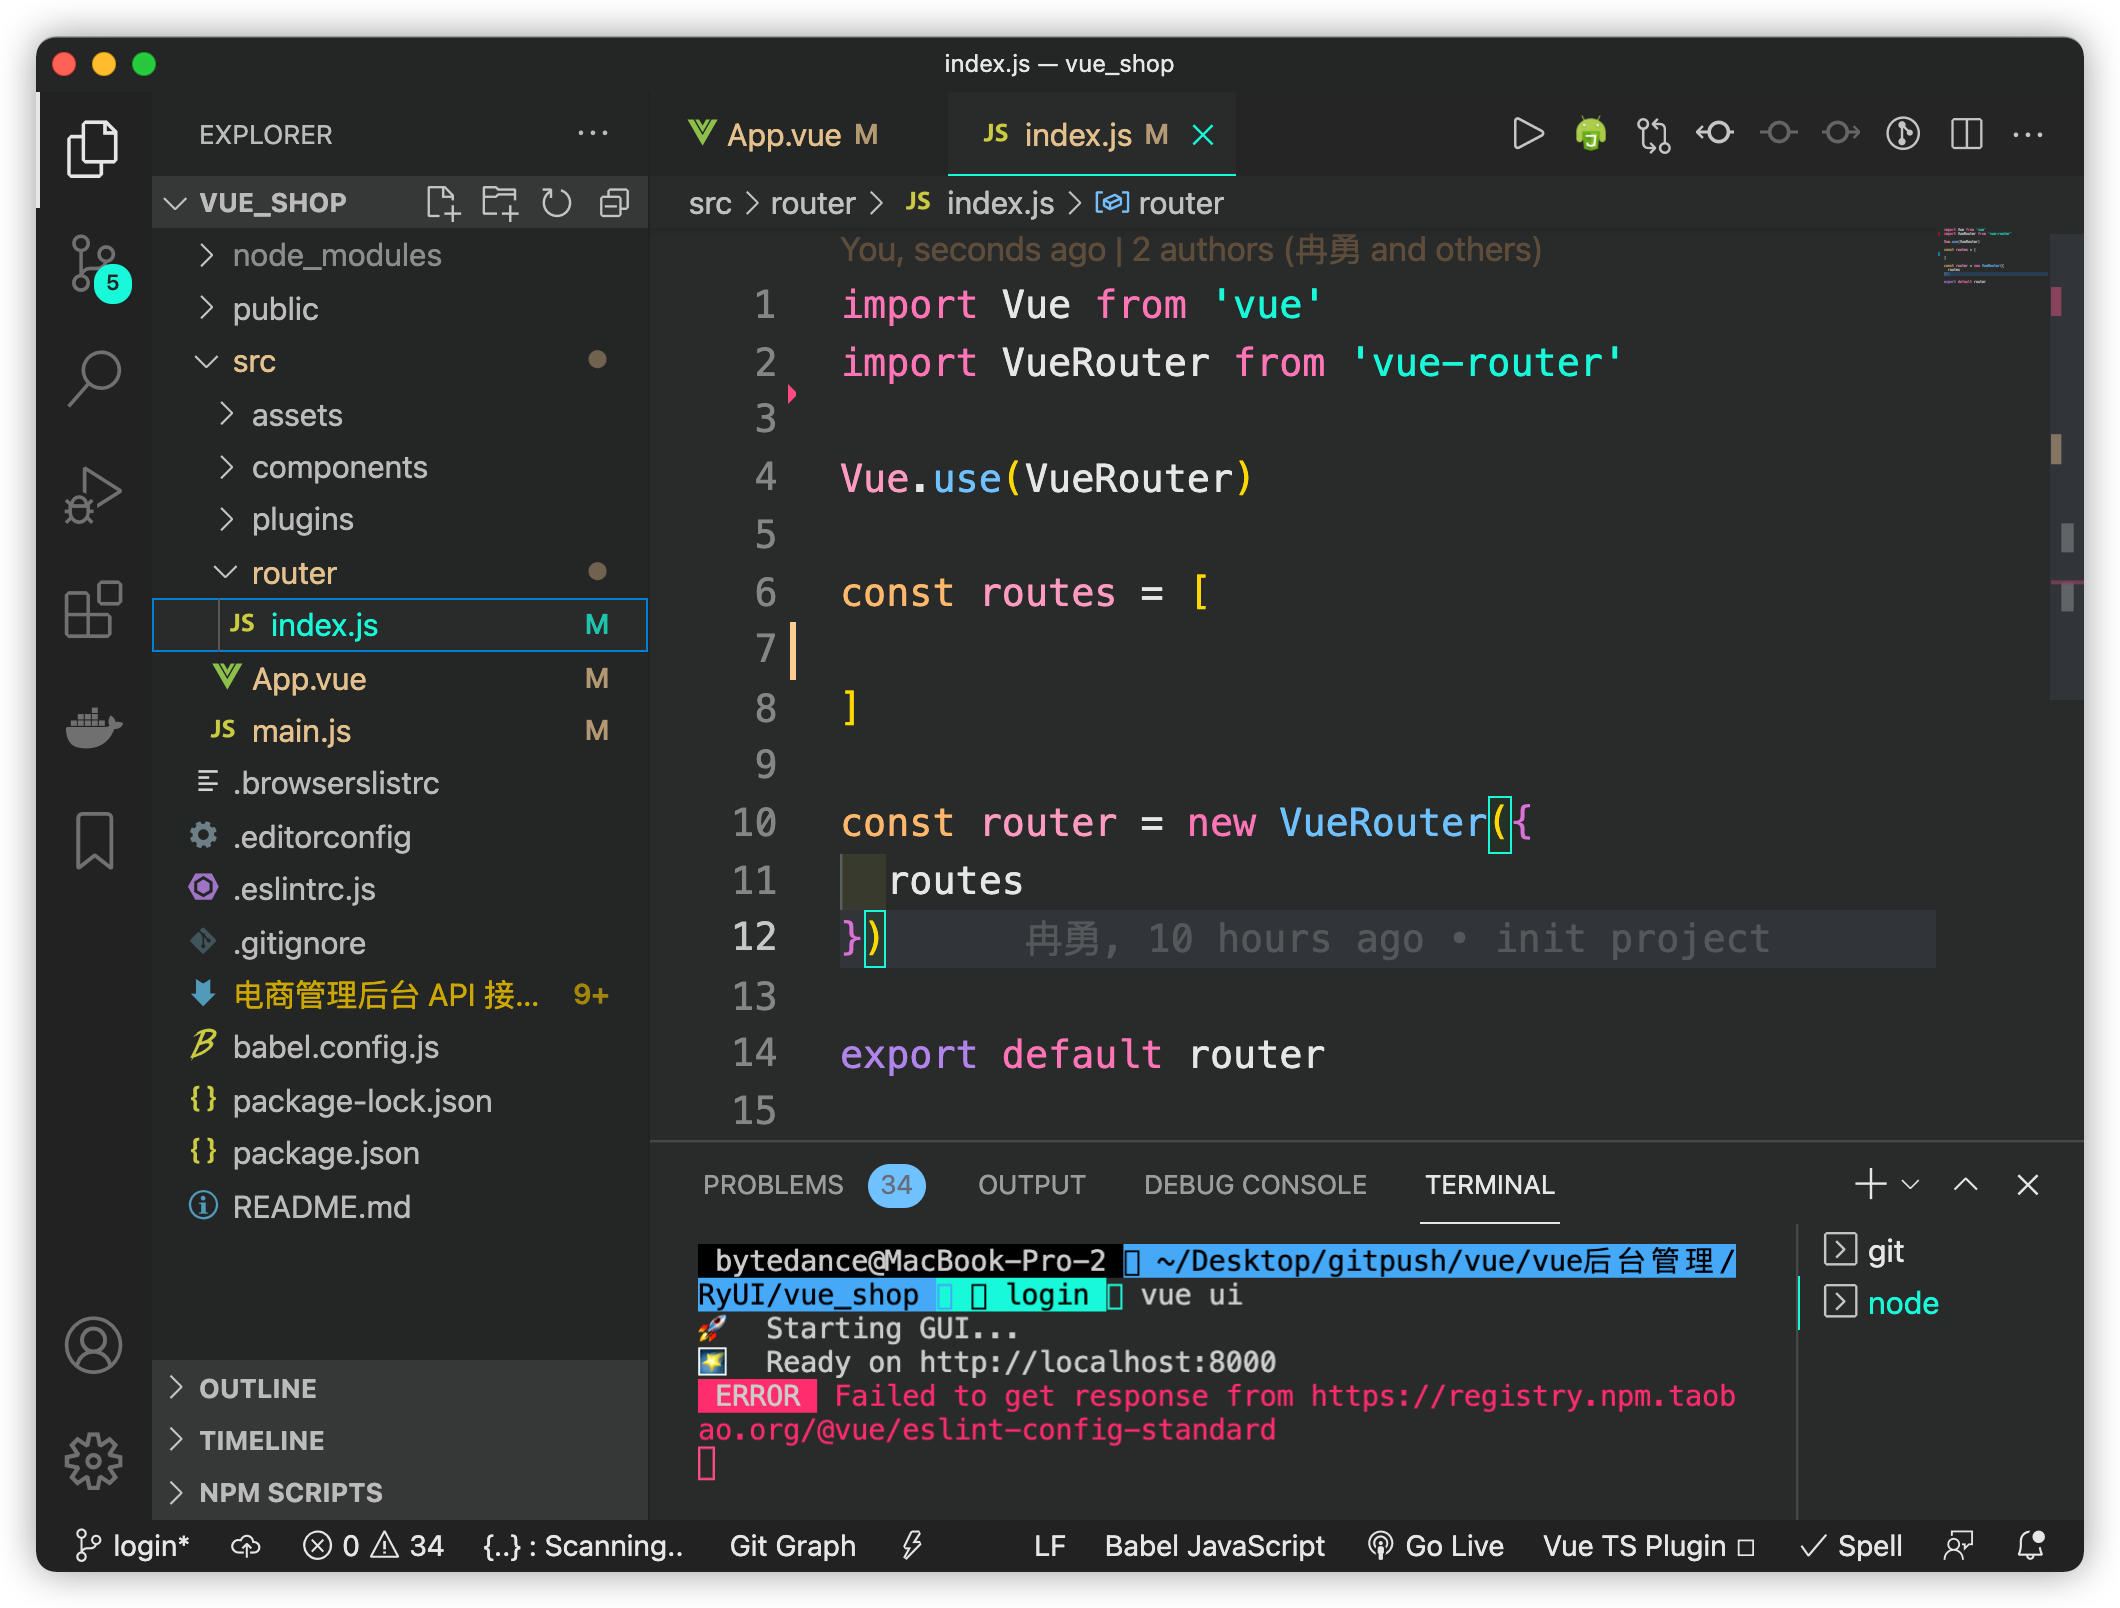Create a new file in VUE_SHOP

(442, 203)
